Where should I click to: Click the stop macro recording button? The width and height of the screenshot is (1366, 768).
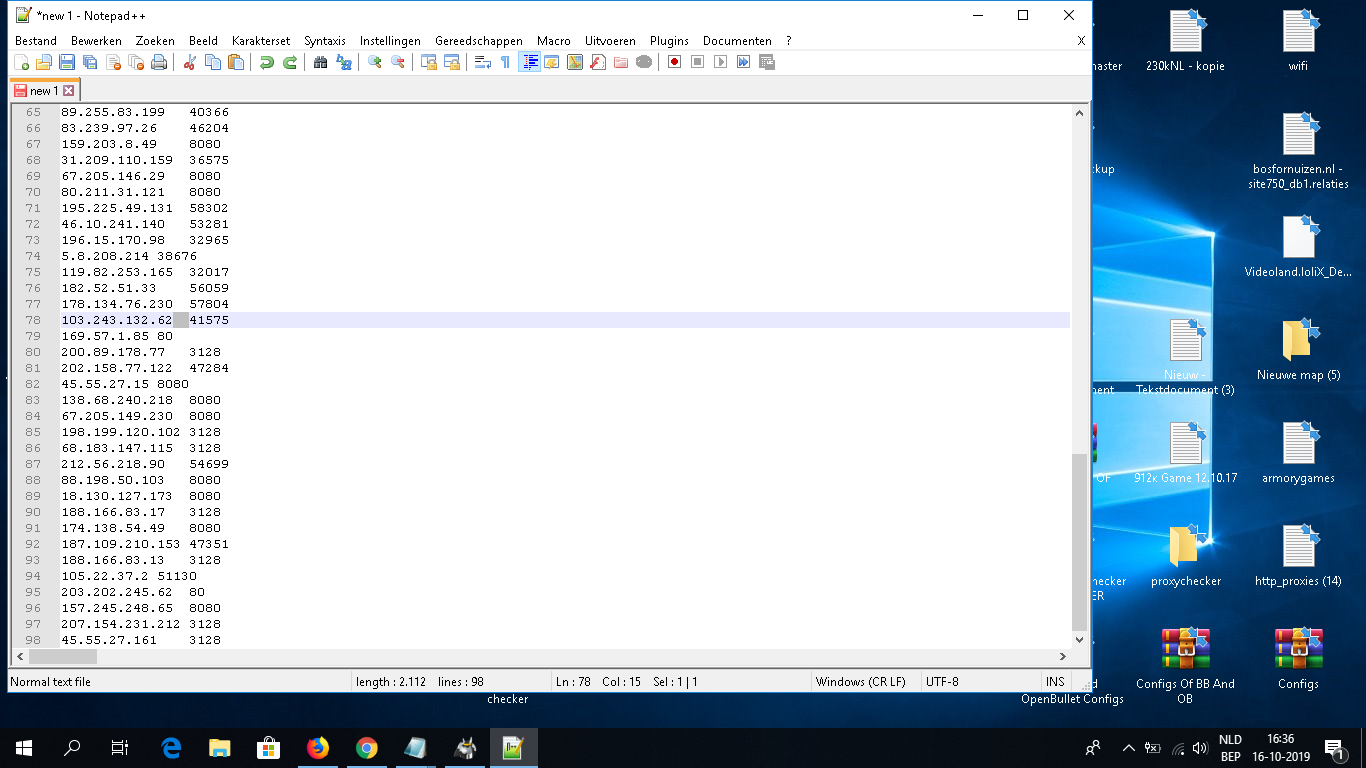697,62
